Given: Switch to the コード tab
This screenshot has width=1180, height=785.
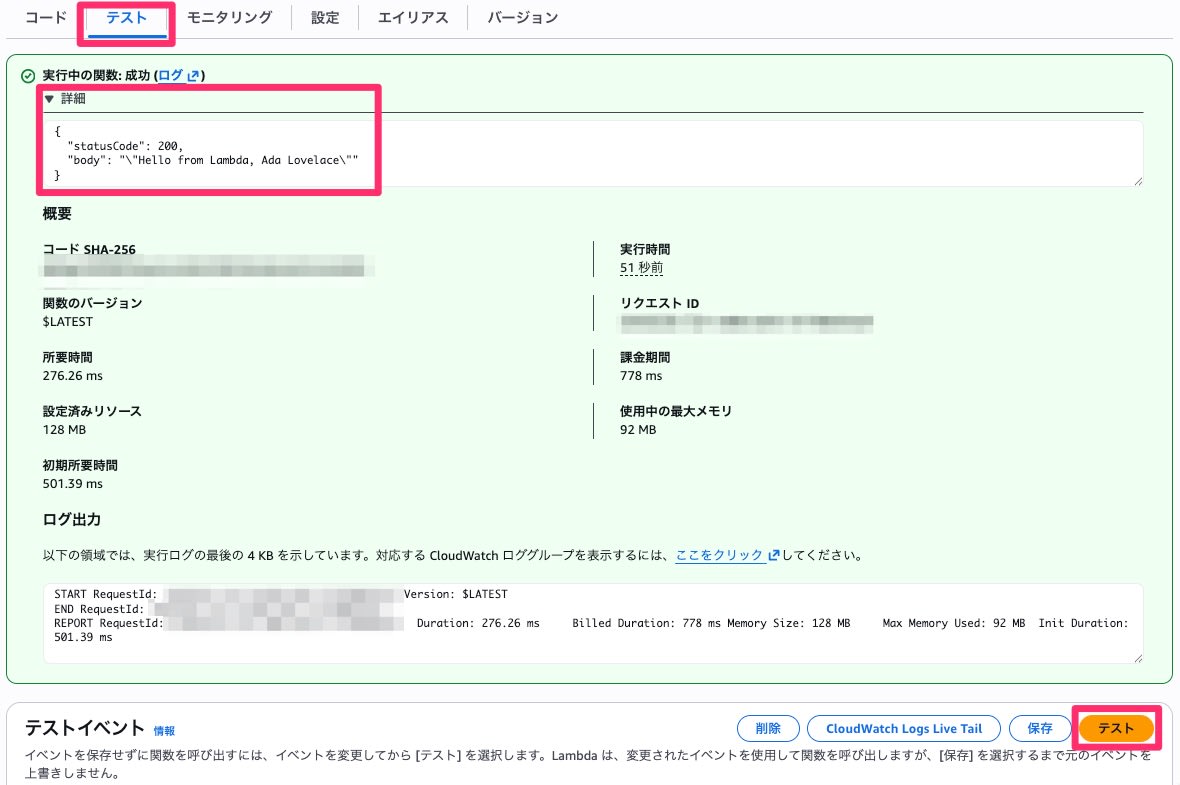Looking at the screenshot, I should pyautogui.click(x=44, y=17).
